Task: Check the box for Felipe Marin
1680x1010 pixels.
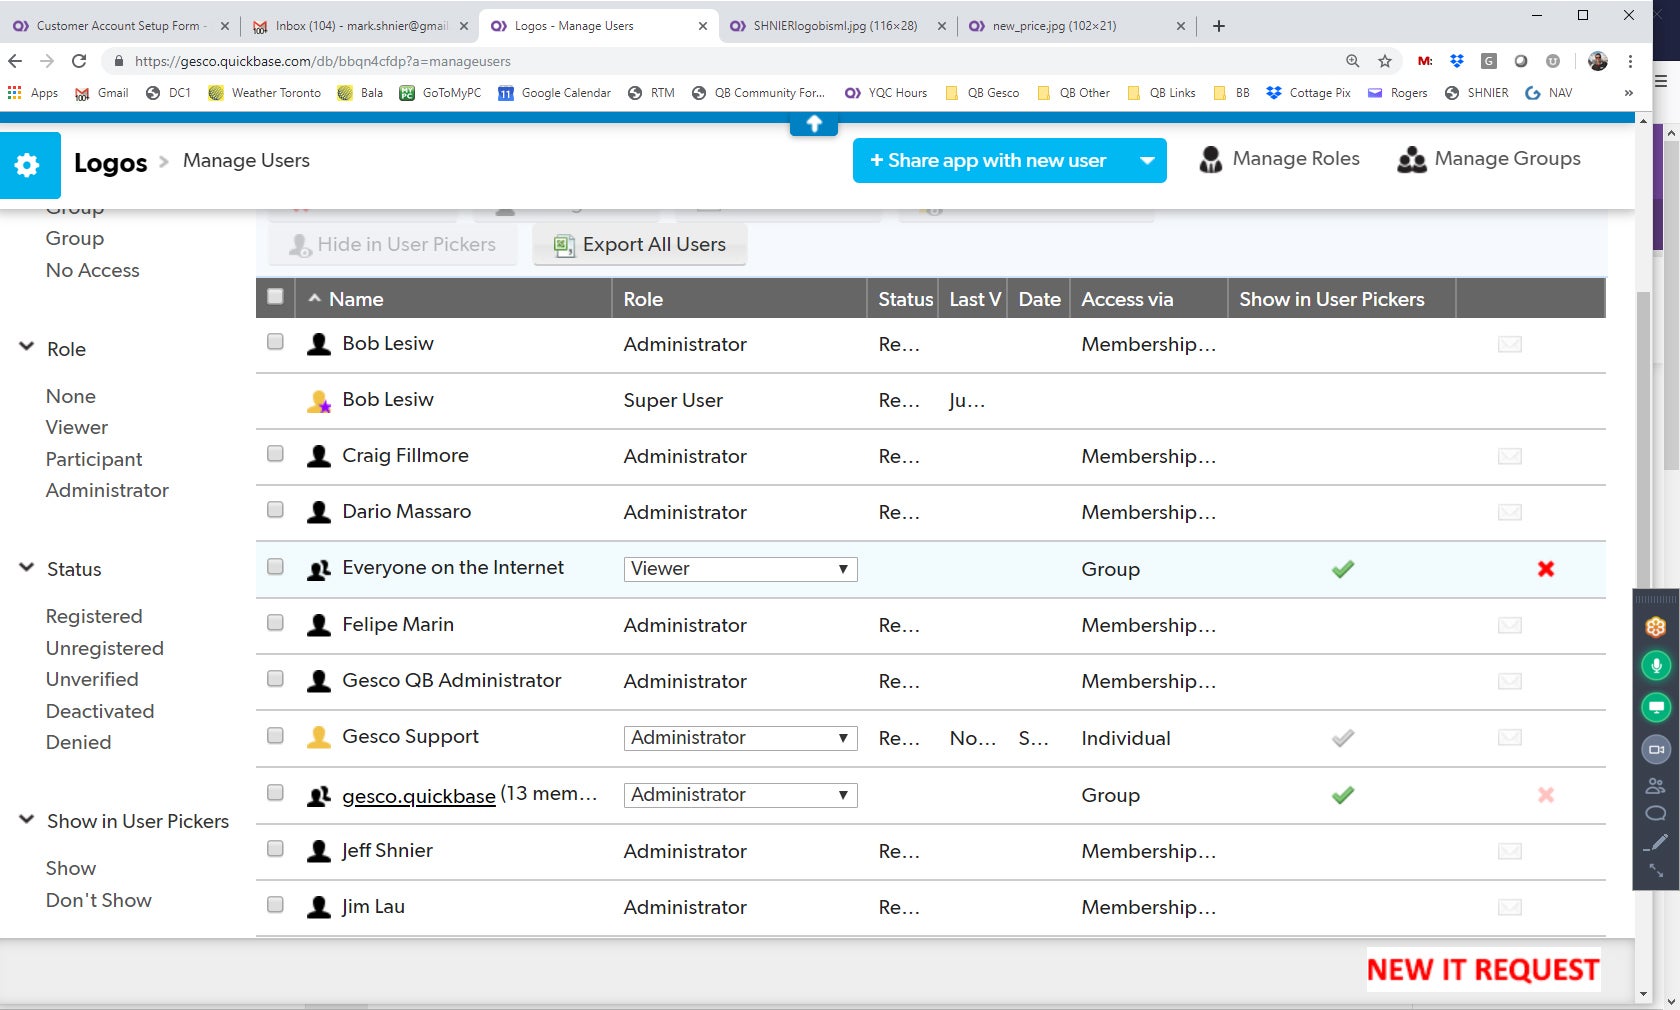Action: click(275, 623)
